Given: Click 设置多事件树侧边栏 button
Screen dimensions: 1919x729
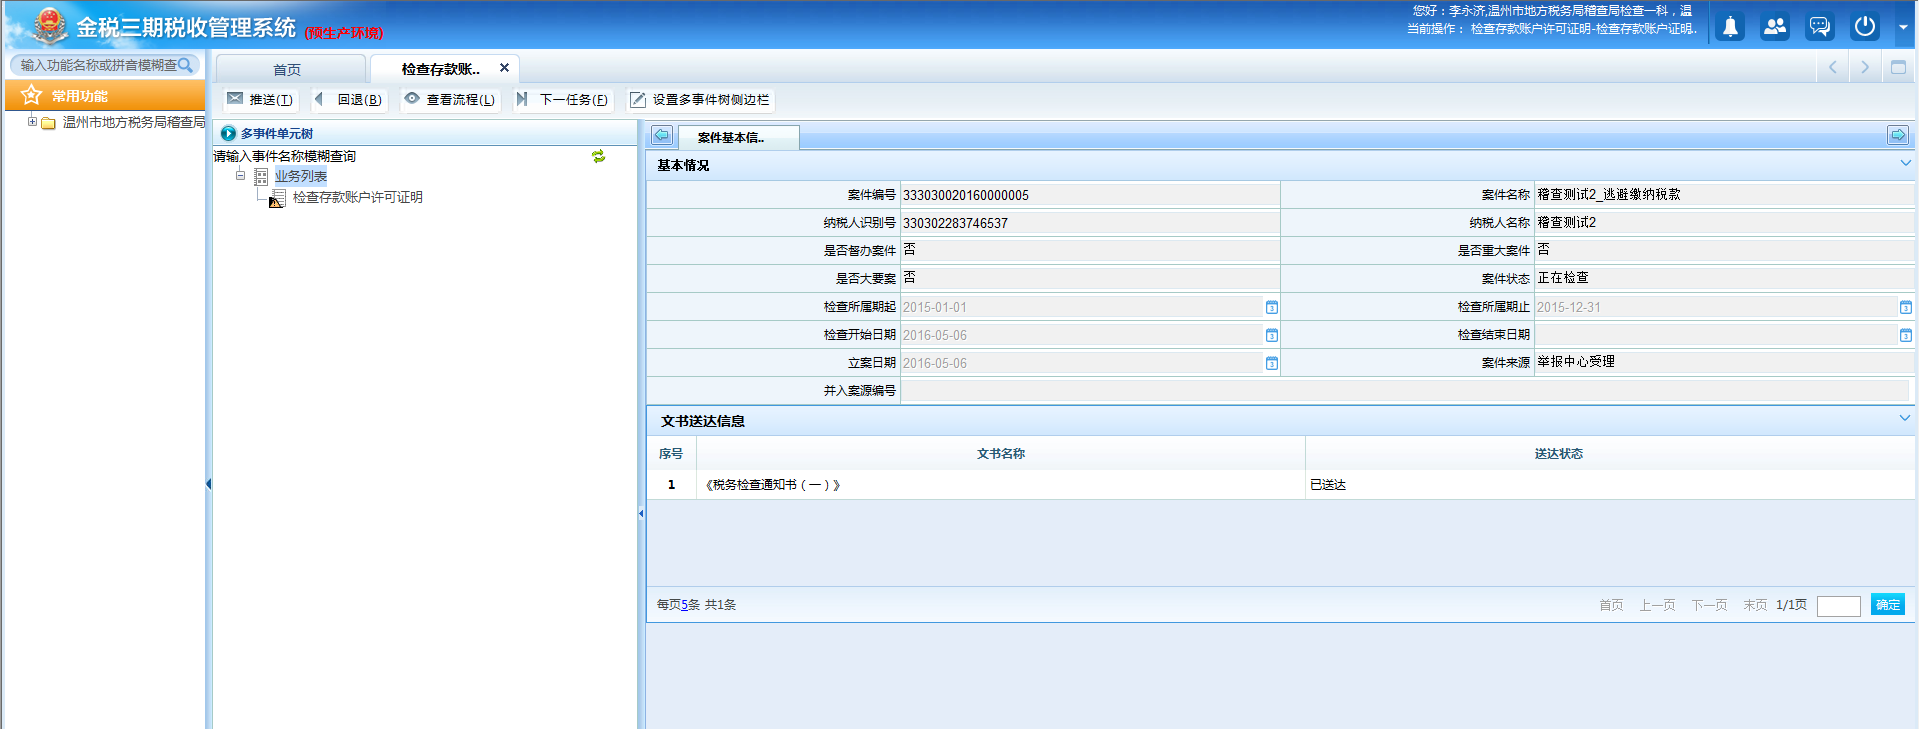Looking at the screenshot, I should [700, 99].
